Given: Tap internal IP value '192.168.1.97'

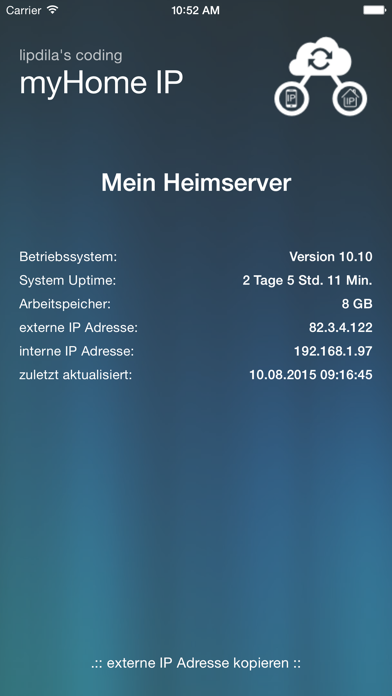Looking at the screenshot, I should [333, 352].
